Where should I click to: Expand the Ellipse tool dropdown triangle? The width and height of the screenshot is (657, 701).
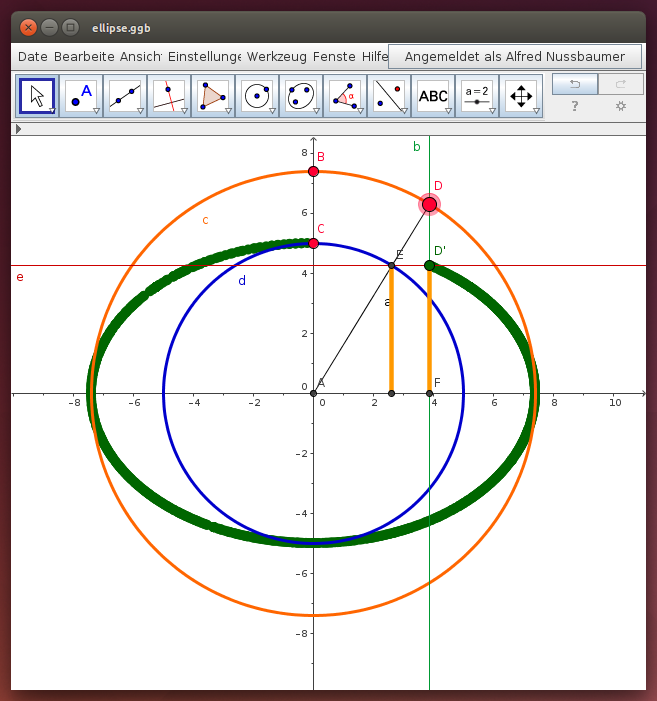click(316, 111)
